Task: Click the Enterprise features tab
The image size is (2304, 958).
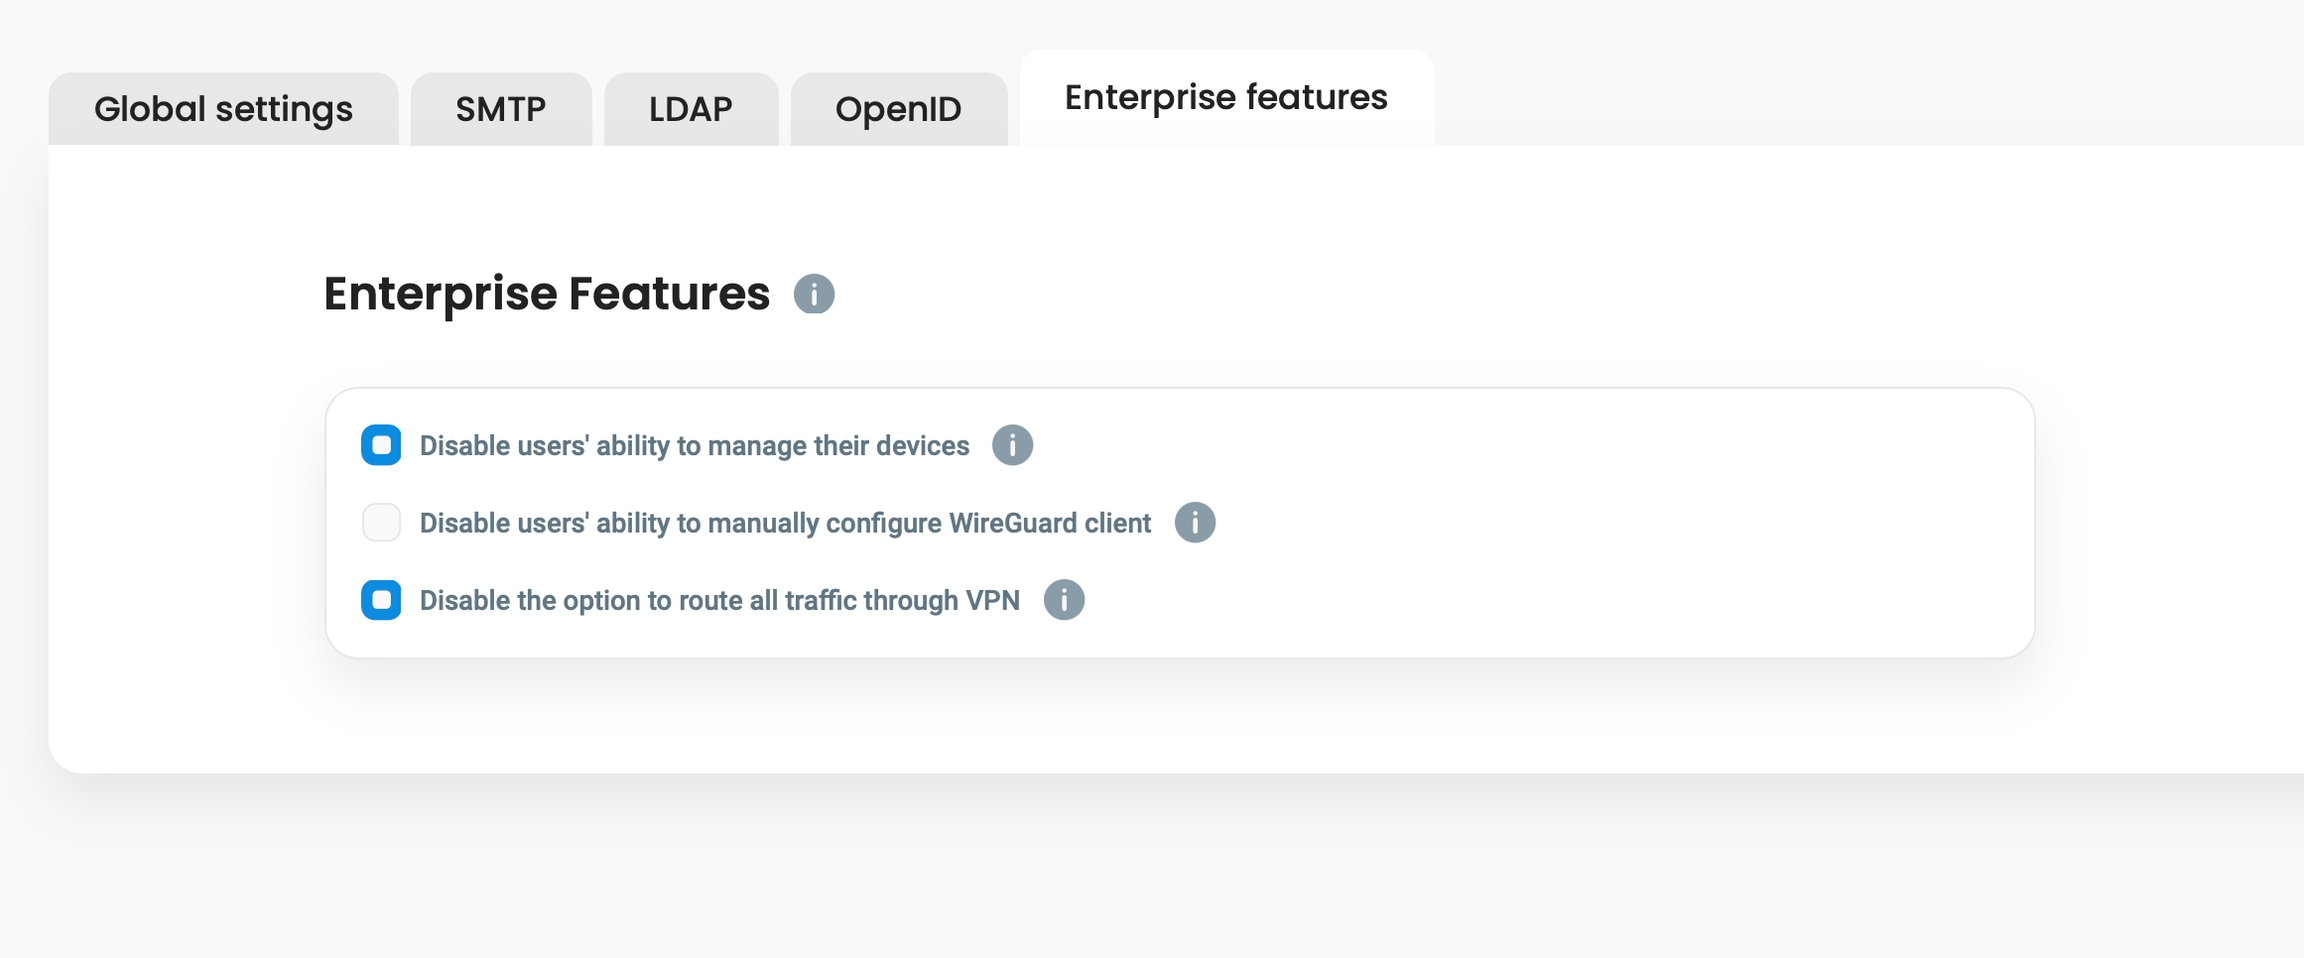Action: pos(1226,98)
